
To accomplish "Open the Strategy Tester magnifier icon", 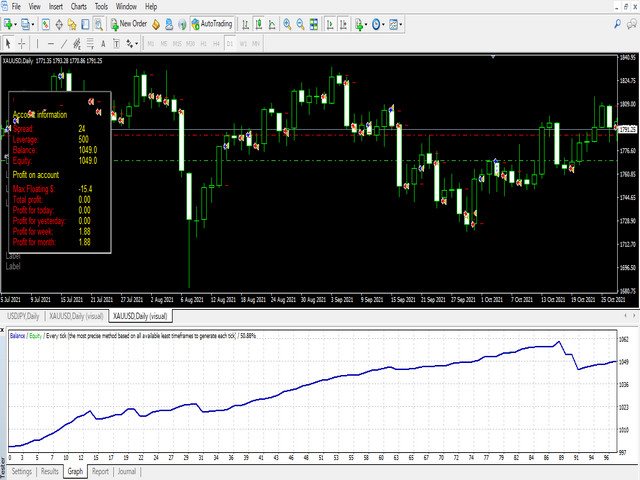I will (98, 24).
